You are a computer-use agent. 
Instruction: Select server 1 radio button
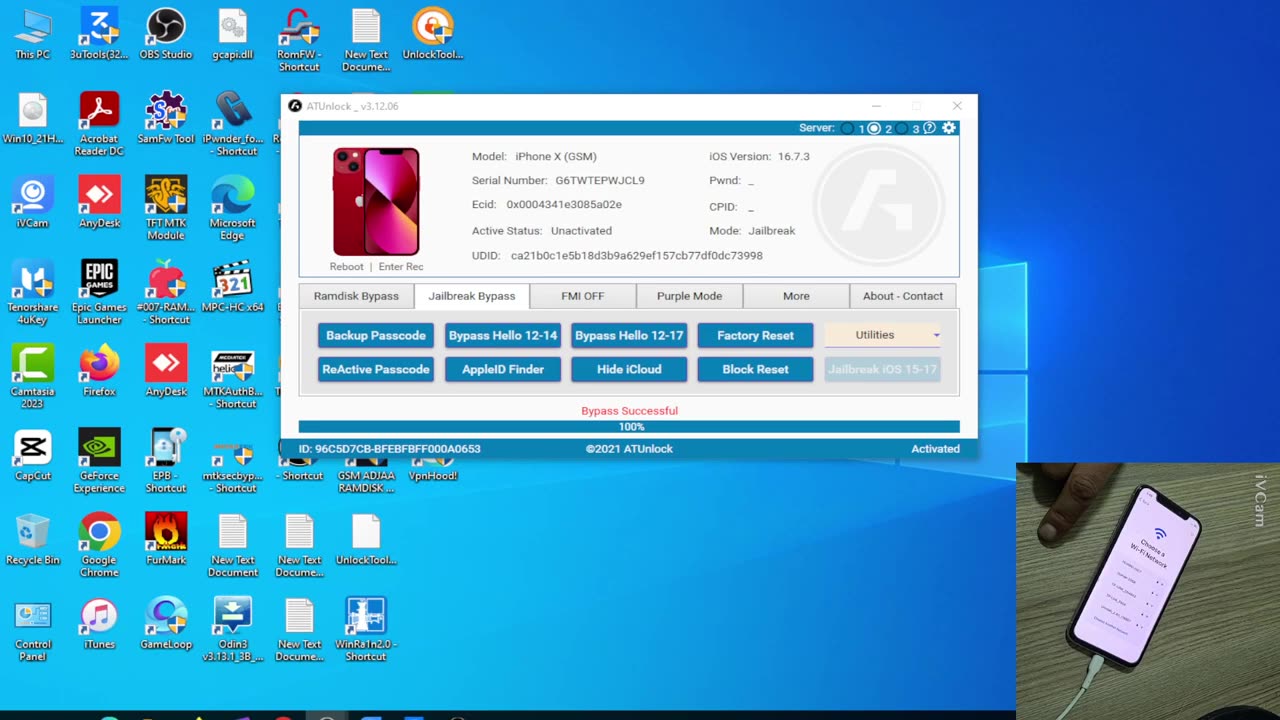[x=848, y=128]
